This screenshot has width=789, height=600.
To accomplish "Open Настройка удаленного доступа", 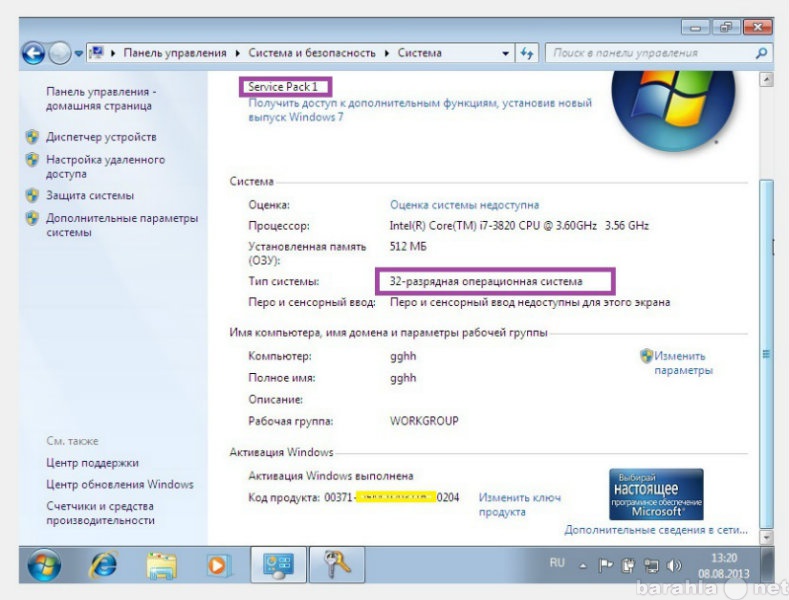I will 105,167.
